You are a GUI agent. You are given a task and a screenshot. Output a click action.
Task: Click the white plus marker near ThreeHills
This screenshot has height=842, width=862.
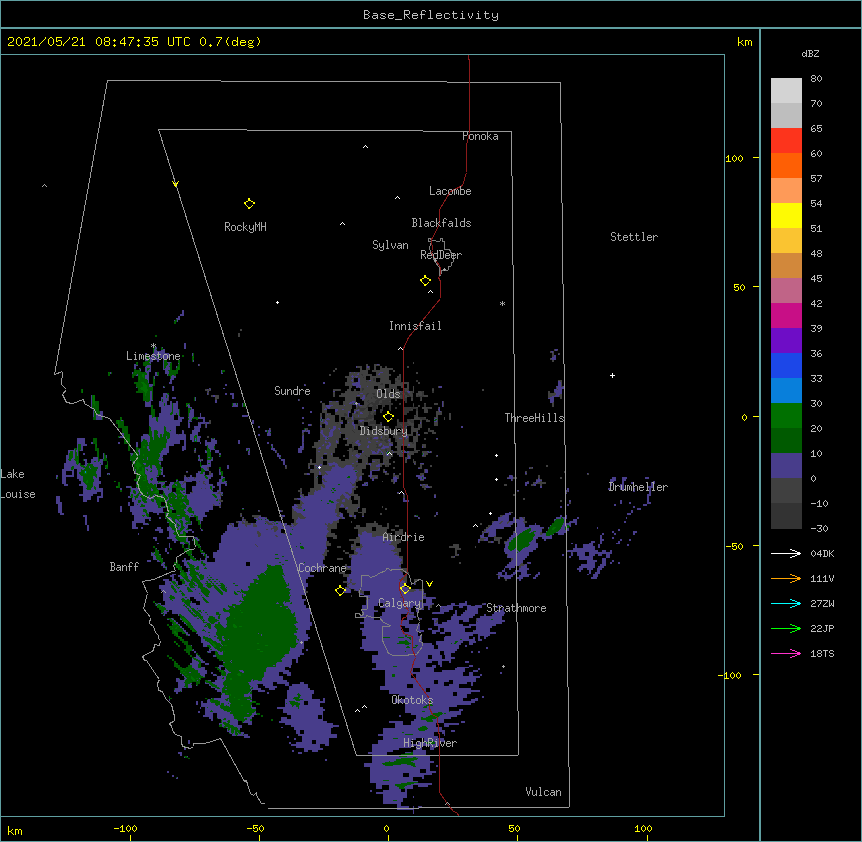click(x=612, y=375)
